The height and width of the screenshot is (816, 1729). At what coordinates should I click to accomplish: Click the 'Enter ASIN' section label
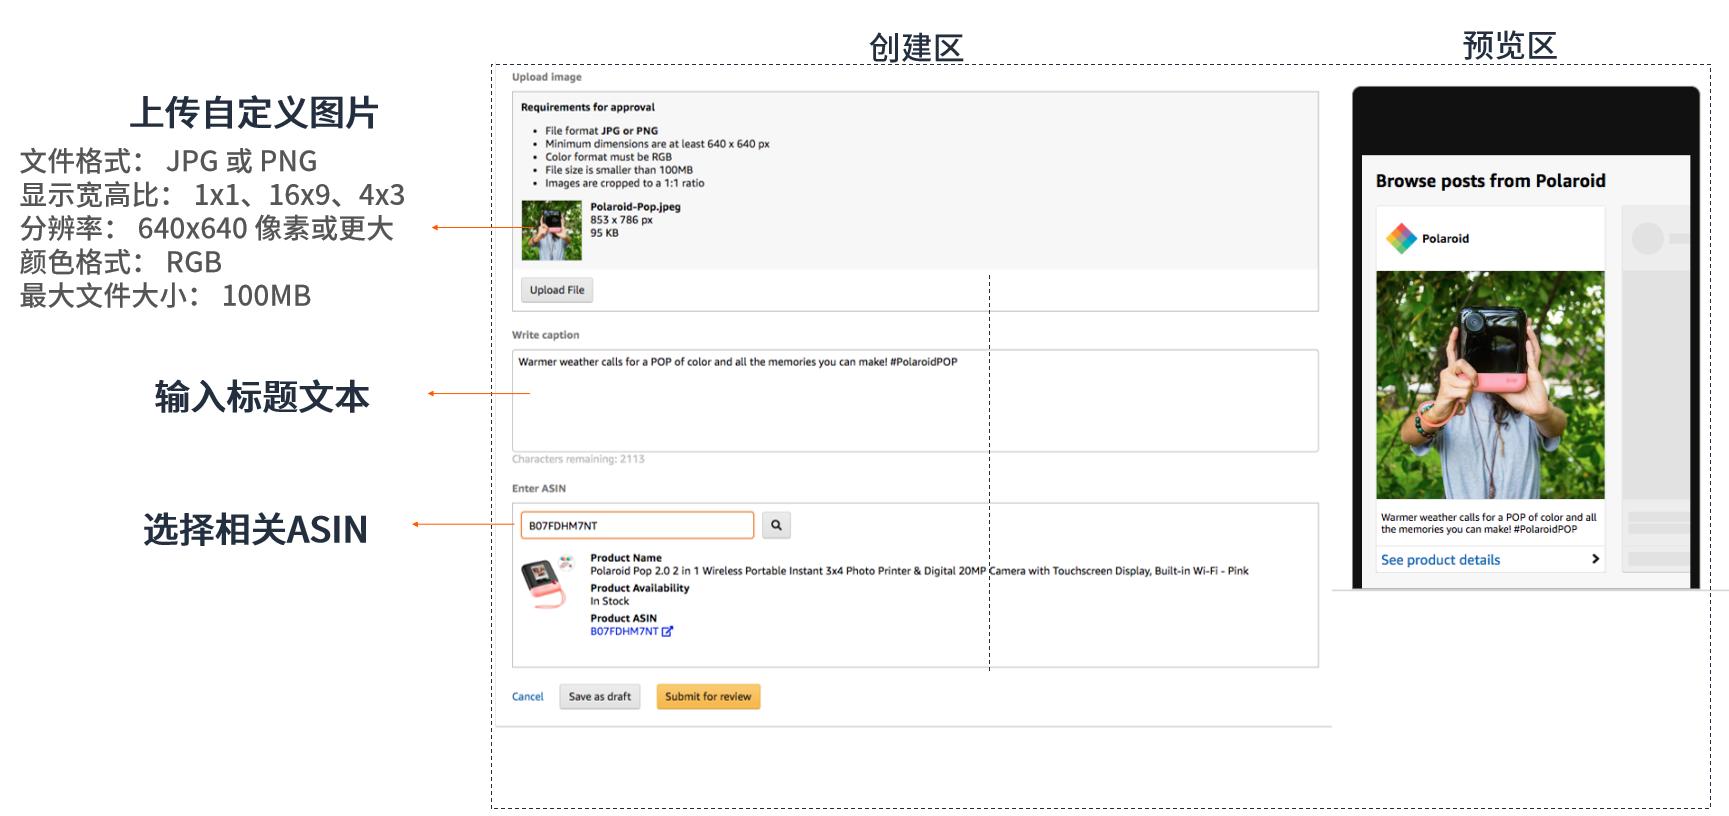539,489
